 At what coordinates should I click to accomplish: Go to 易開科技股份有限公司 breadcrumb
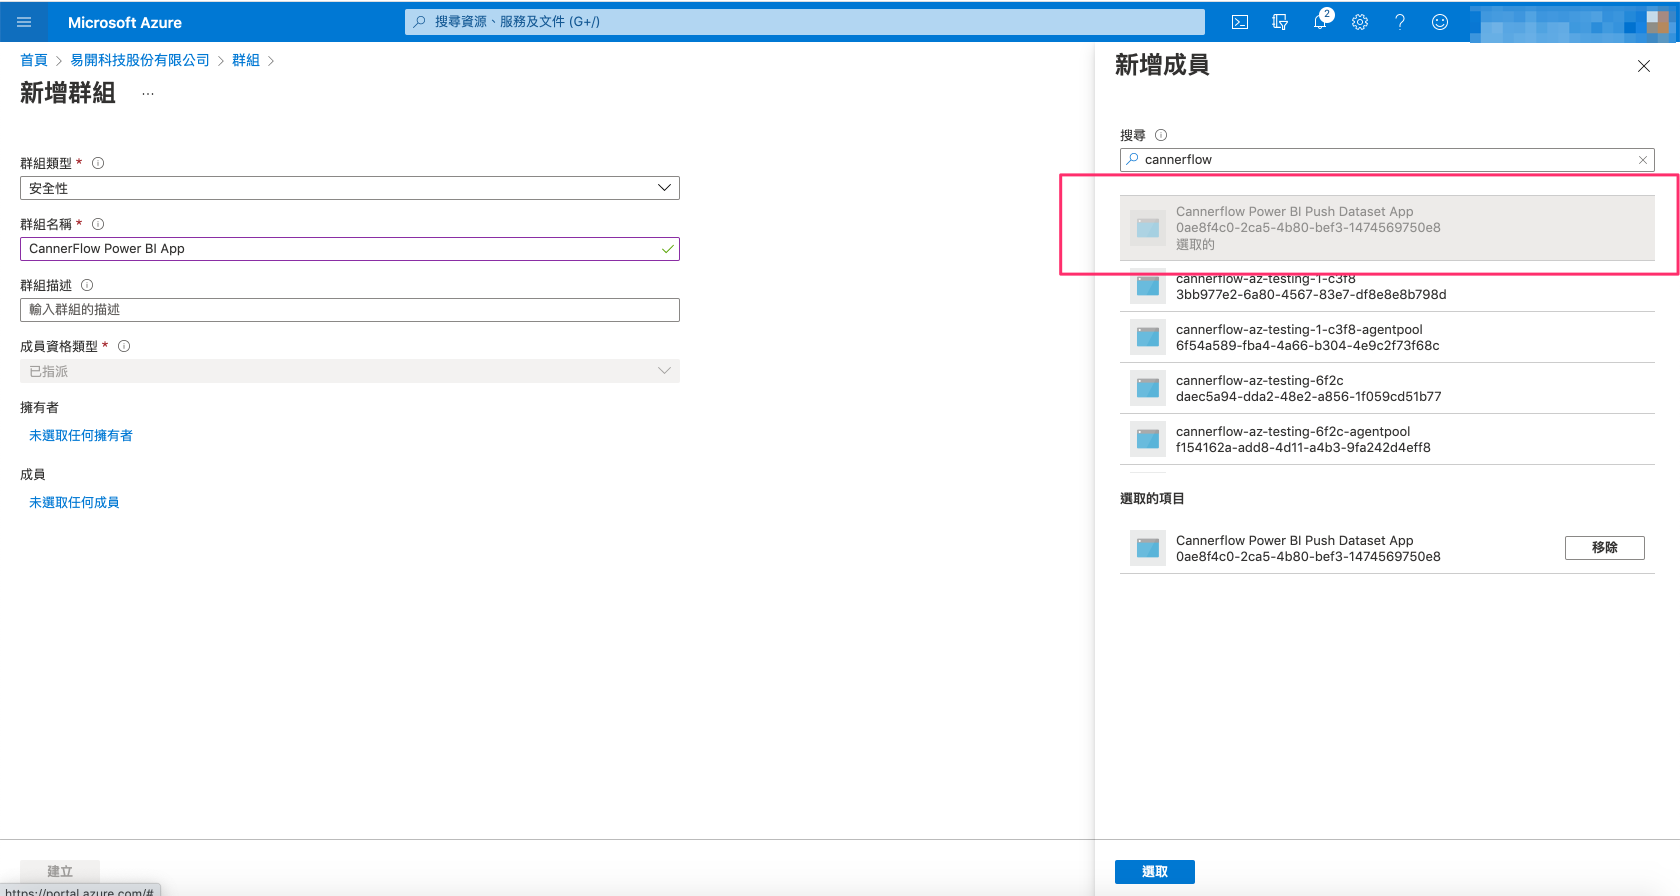pyautogui.click(x=140, y=60)
